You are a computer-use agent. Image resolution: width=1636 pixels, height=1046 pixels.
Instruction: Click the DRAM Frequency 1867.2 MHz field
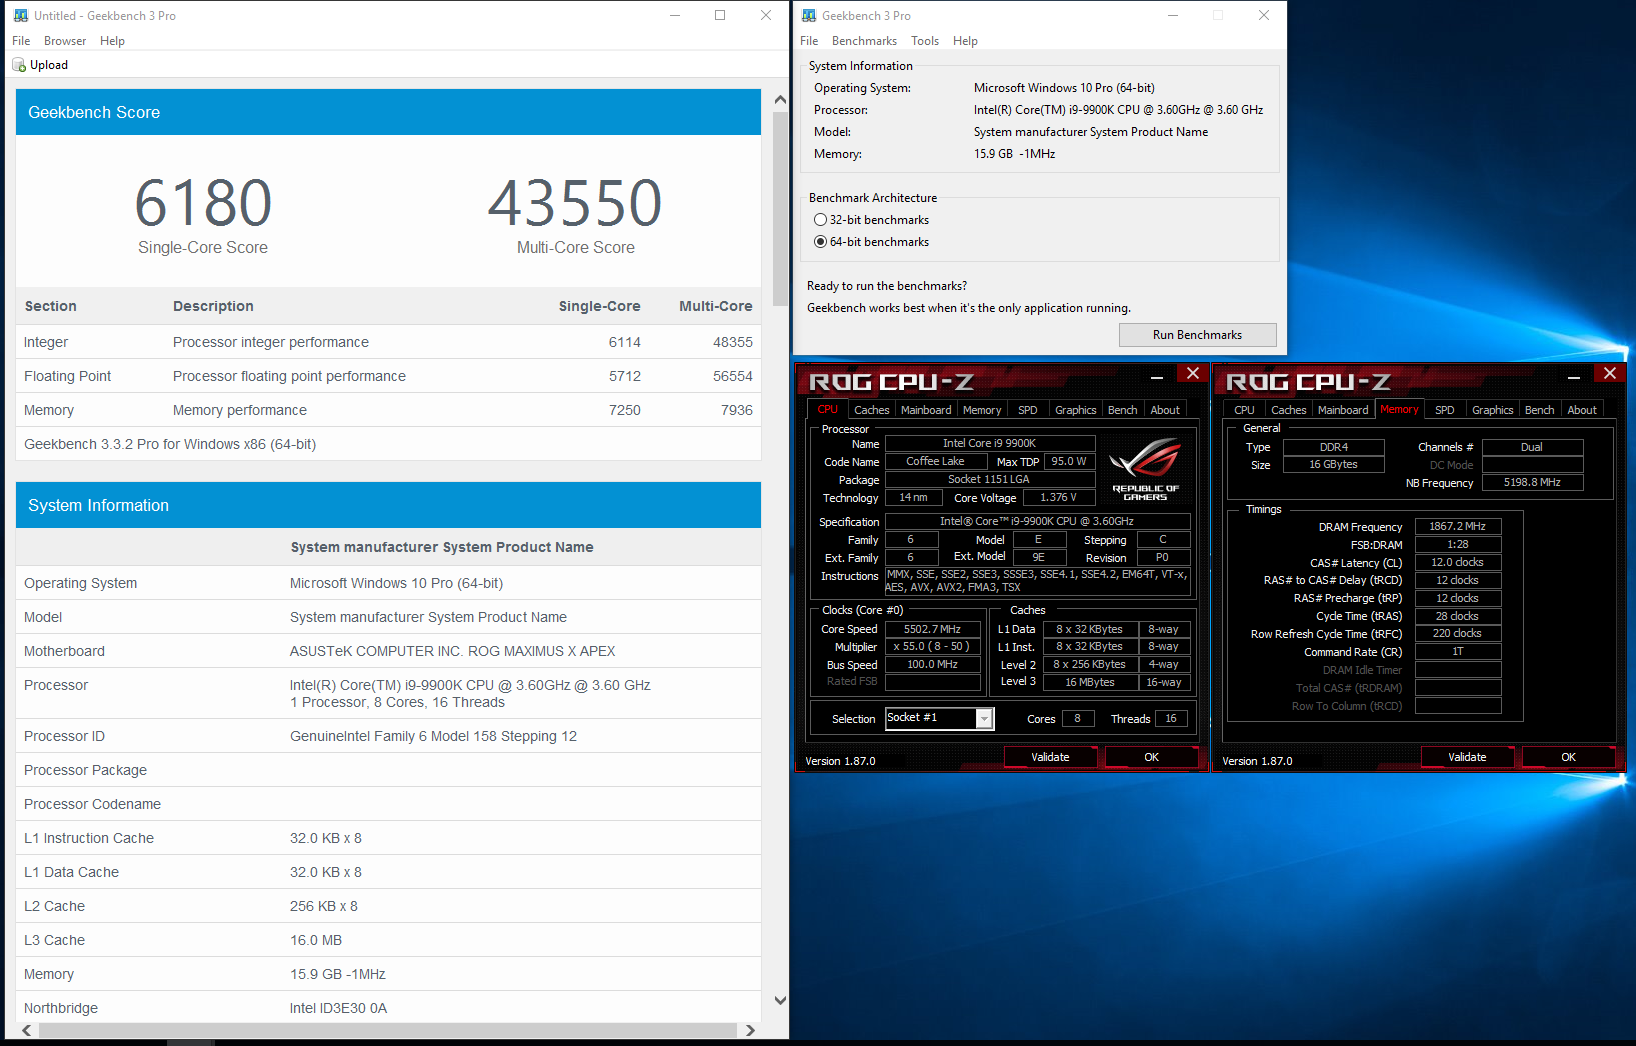click(x=1458, y=526)
